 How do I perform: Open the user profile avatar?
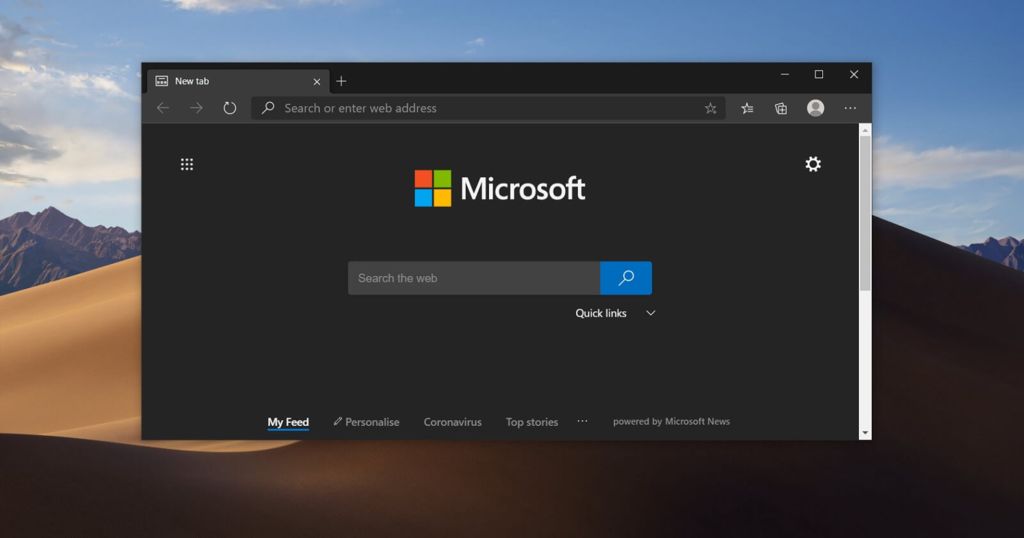[x=816, y=108]
